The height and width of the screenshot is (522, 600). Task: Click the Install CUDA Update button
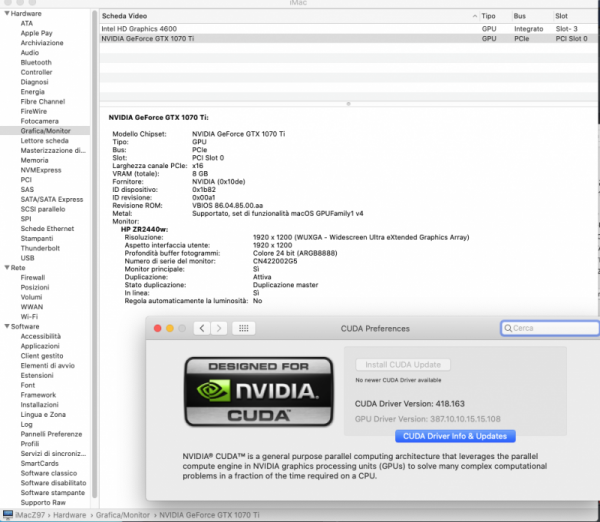403,365
